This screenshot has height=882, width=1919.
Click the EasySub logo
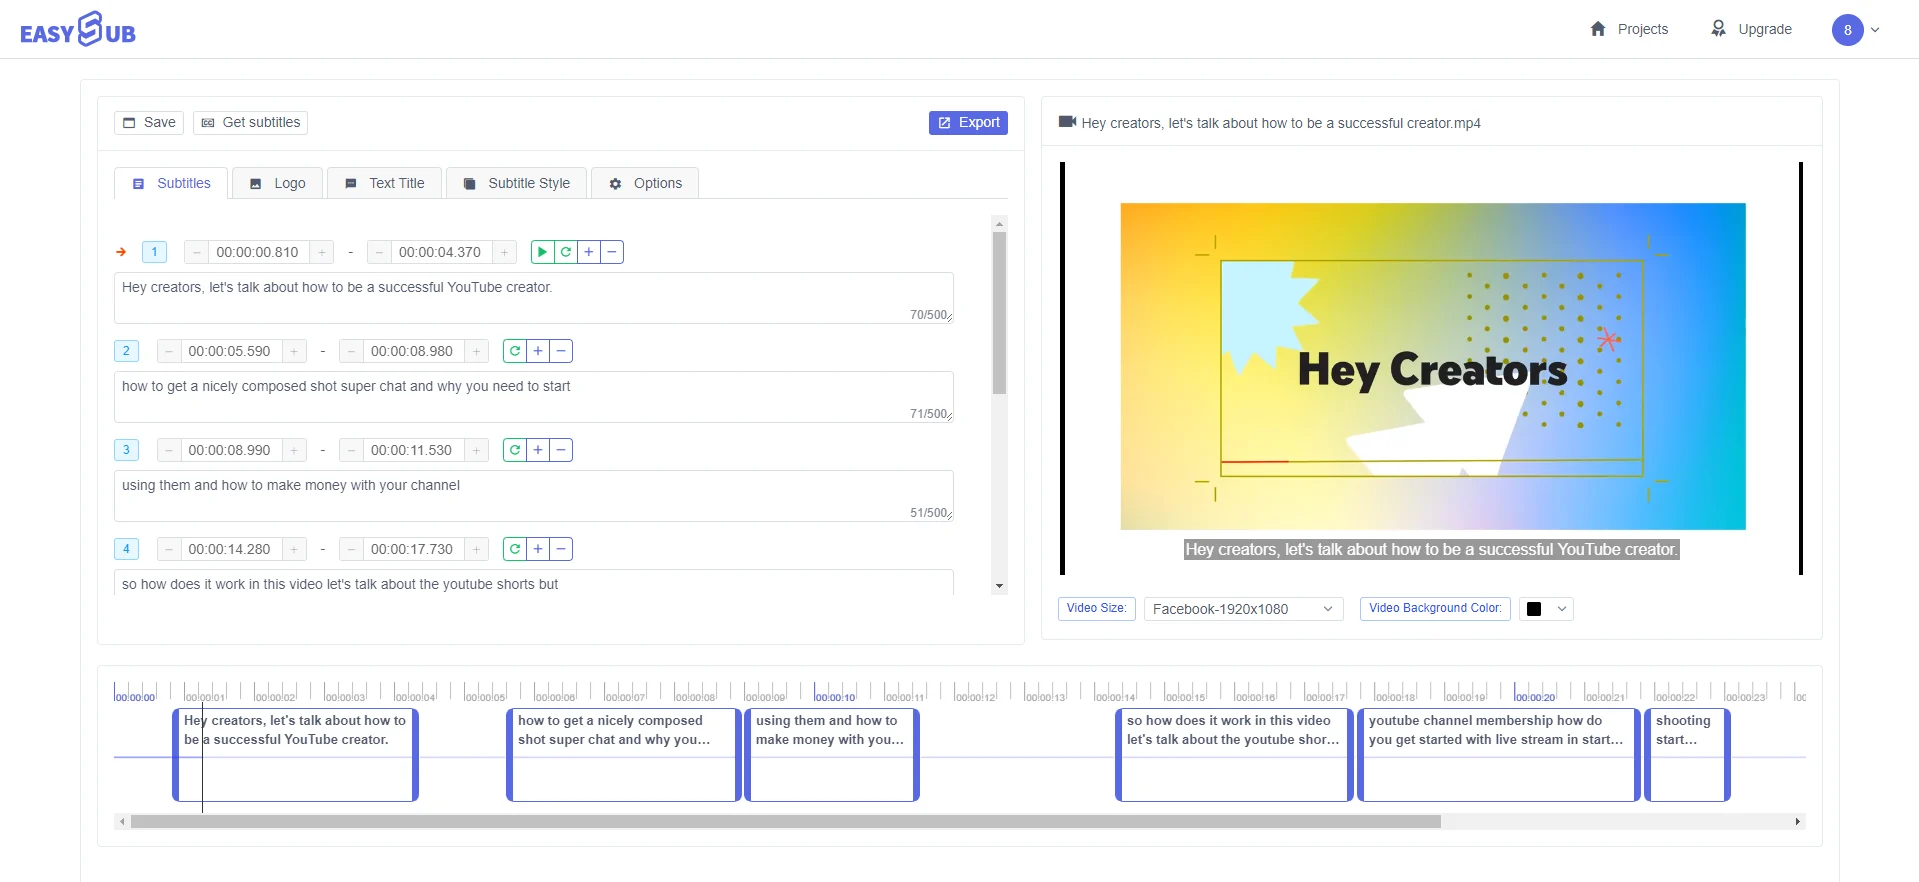[x=78, y=30]
